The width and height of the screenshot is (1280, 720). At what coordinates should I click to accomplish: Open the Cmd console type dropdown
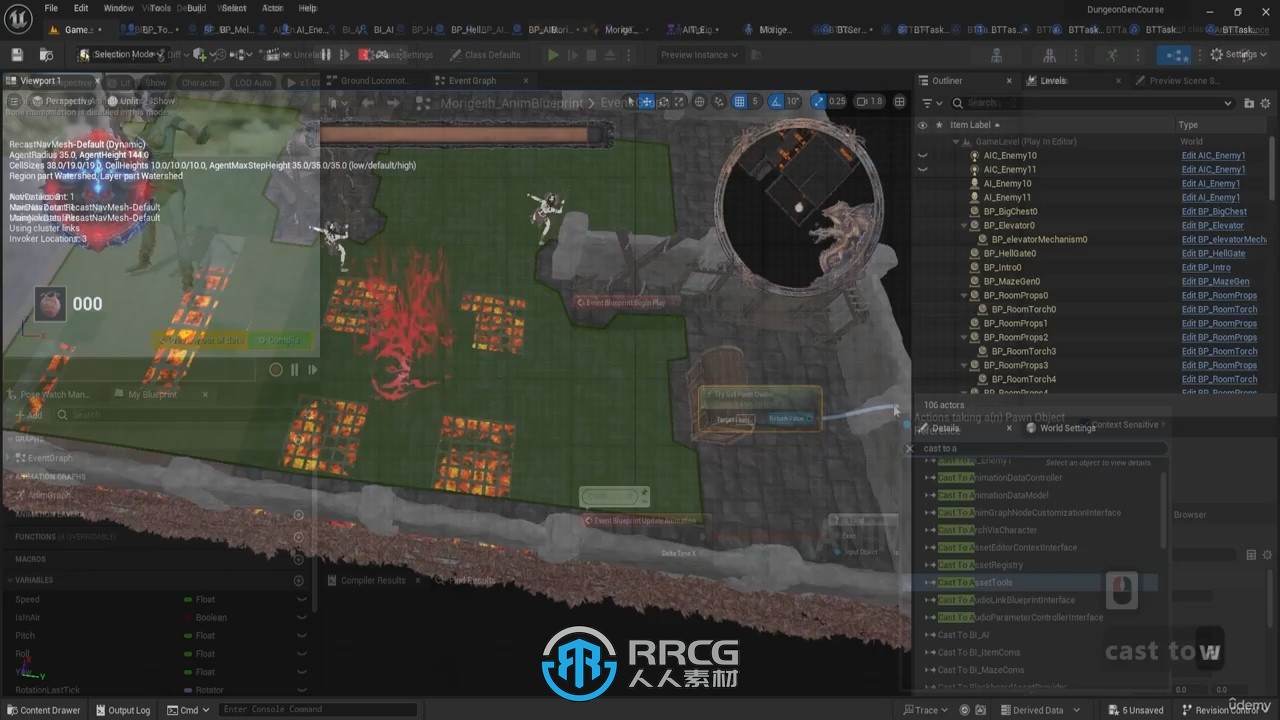[x=188, y=710]
